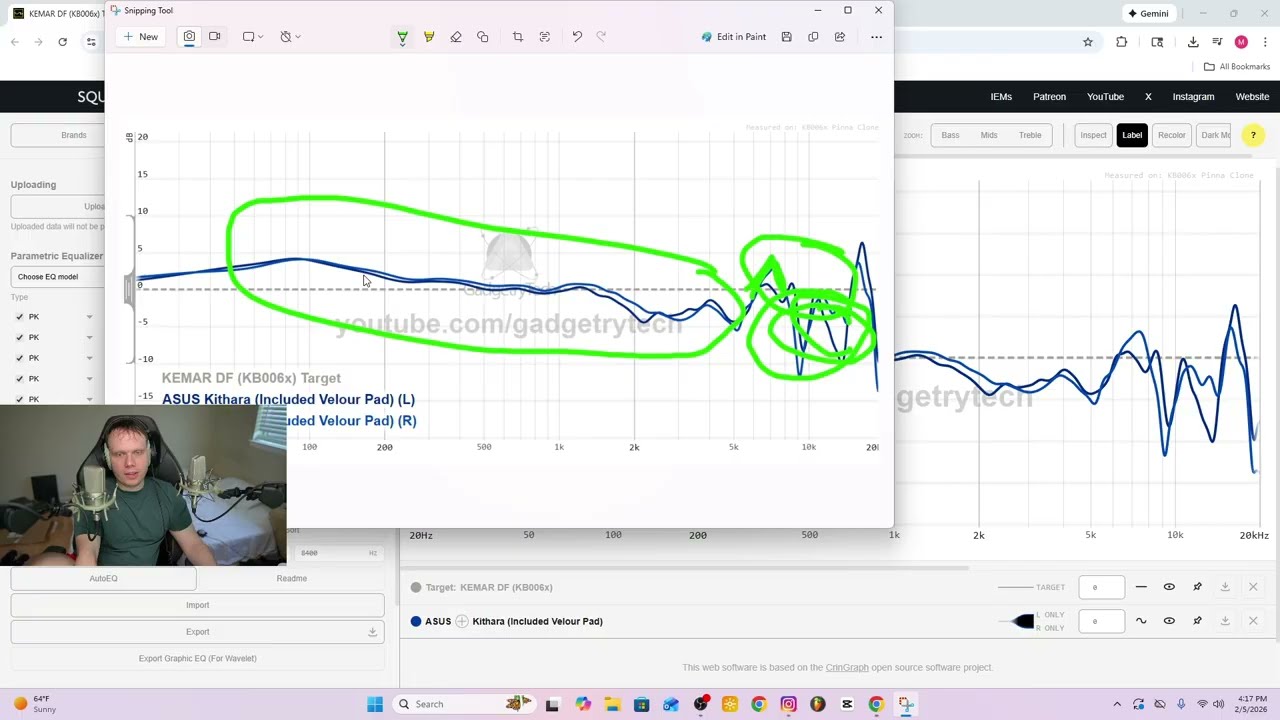This screenshot has height=720, width=1280.
Task: Open the Gemini button in Chrome
Action: [x=1148, y=13]
